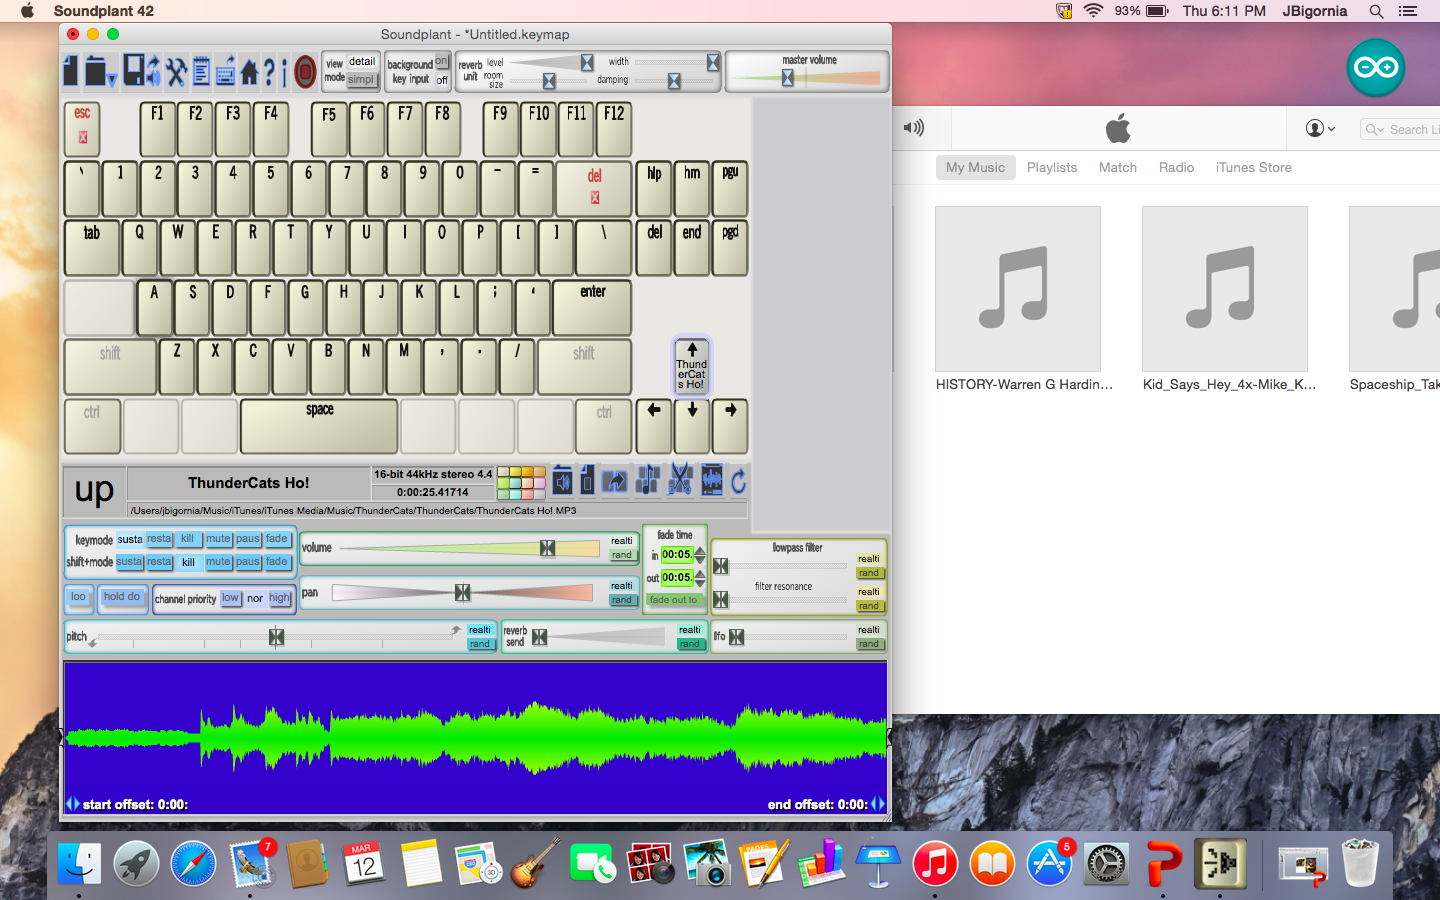Set channel priority to high

tap(279, 598)
